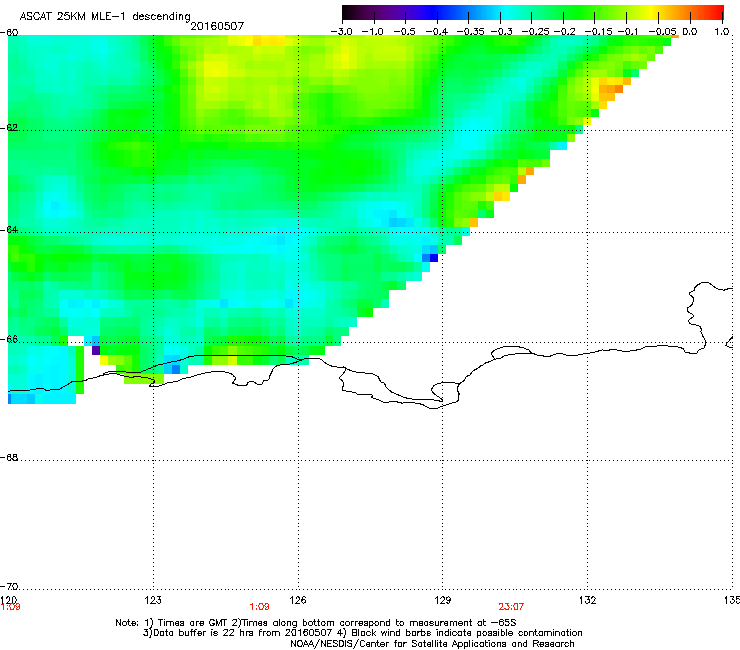The image size is (740, 650).
Task: Click the 132 longitude label
Action: click(x=588, y=600)
